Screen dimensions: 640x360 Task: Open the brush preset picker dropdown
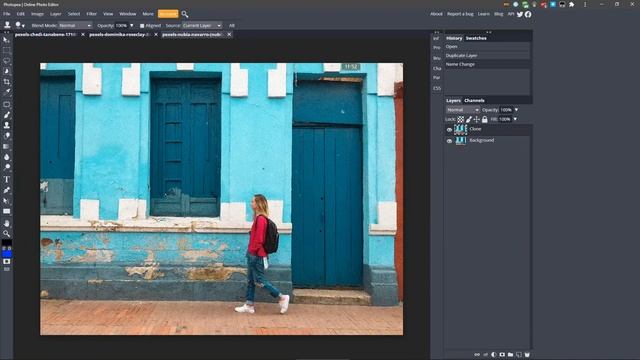click(x=20, y=25)
